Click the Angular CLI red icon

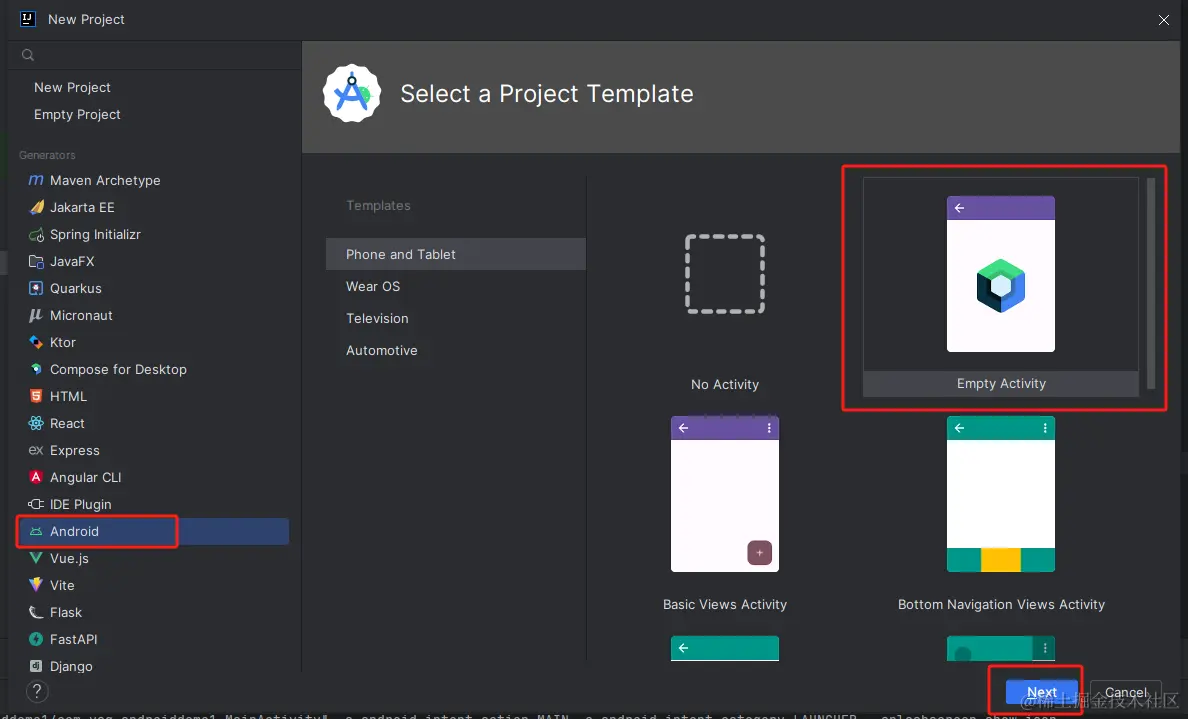[36, 477]
